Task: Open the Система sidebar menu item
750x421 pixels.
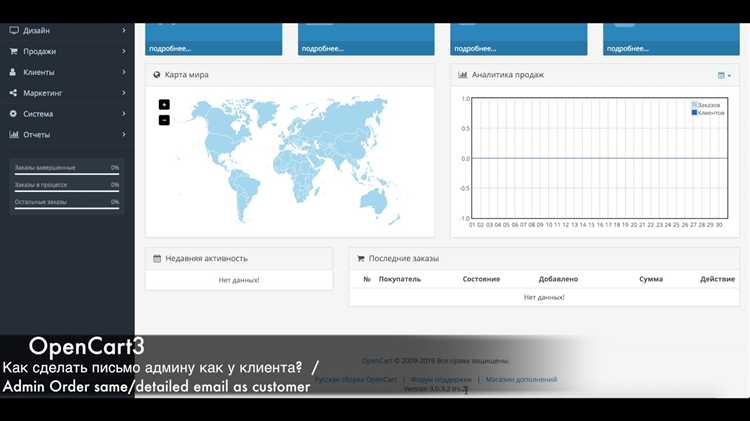Action: point(67,114)
